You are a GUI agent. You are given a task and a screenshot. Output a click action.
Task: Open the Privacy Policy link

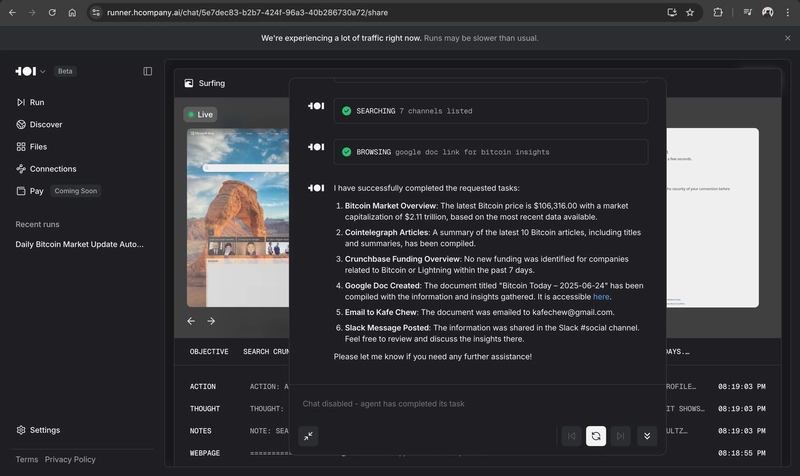click(70, 459)
